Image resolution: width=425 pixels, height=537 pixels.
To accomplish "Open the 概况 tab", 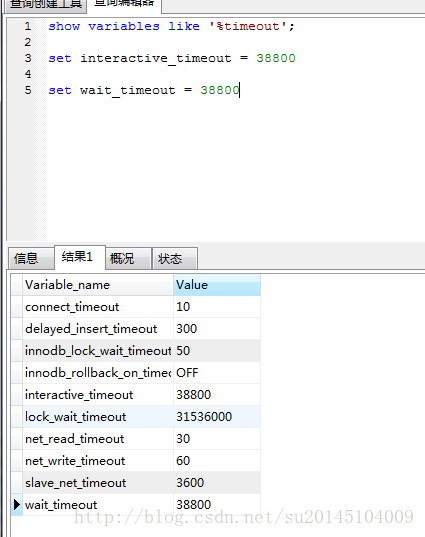I will point(128,258).
